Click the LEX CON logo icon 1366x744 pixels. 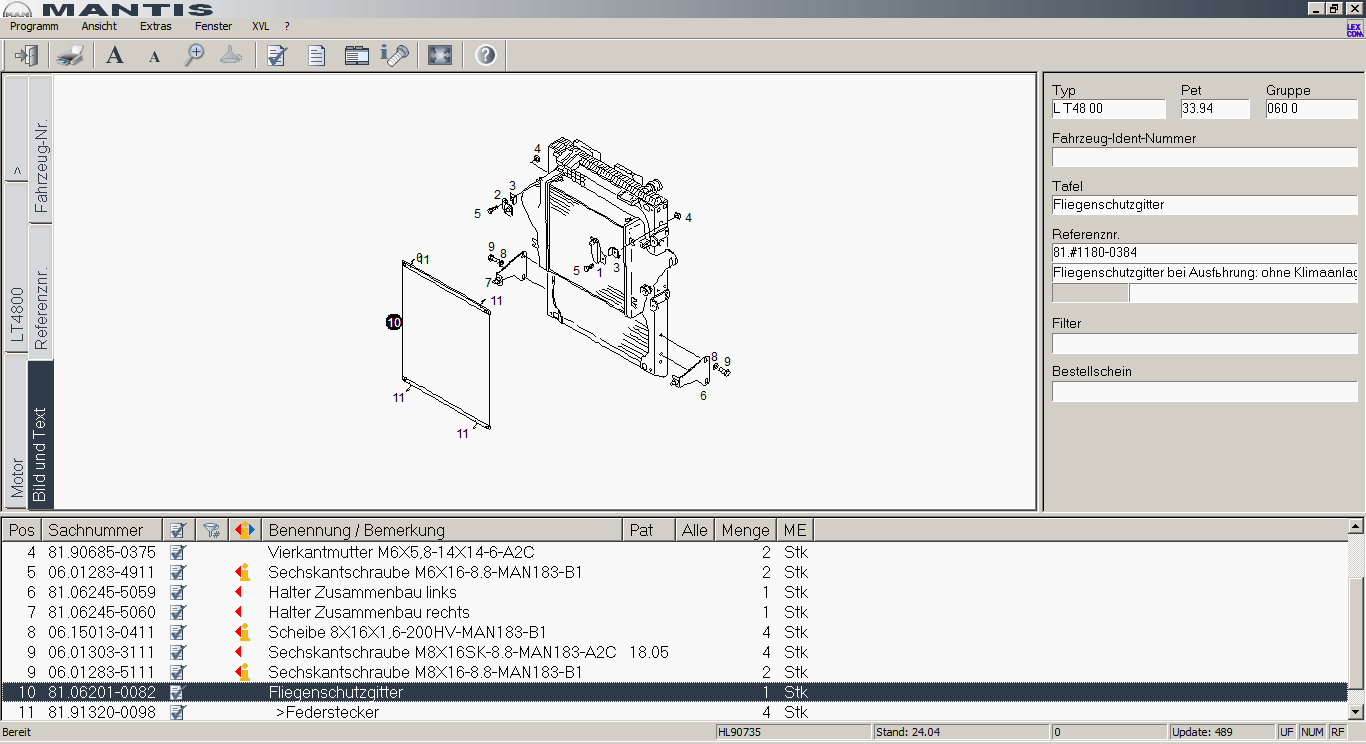pos(1354,30)
